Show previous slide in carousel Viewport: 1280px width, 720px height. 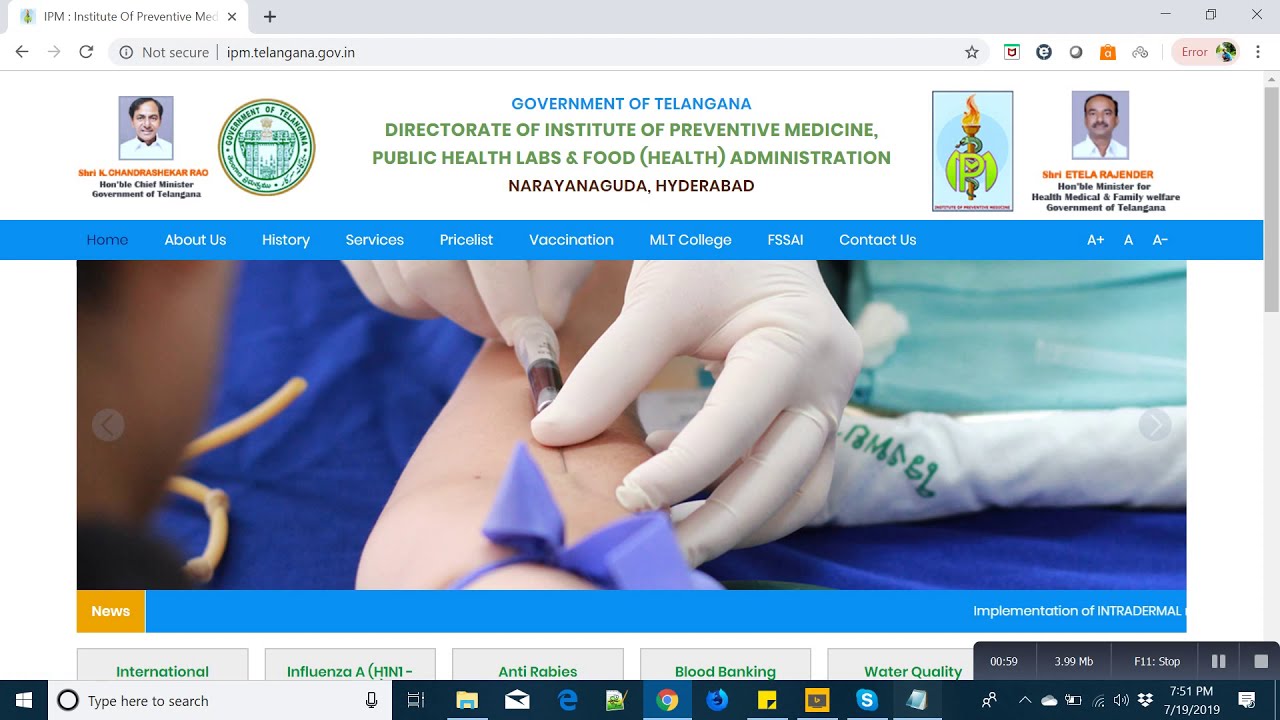coord(108,425)
